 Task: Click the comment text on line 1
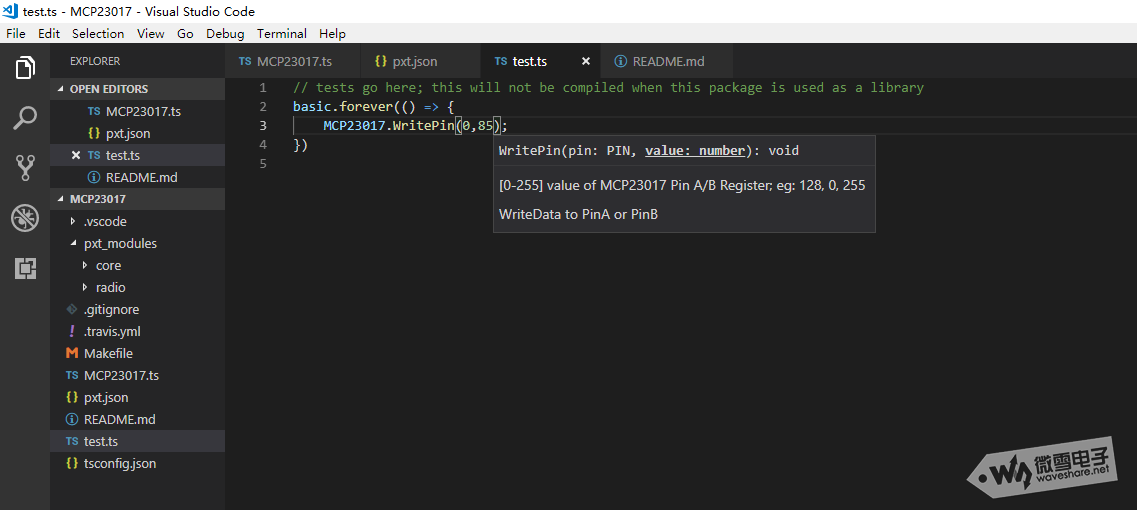pos(608,88)
